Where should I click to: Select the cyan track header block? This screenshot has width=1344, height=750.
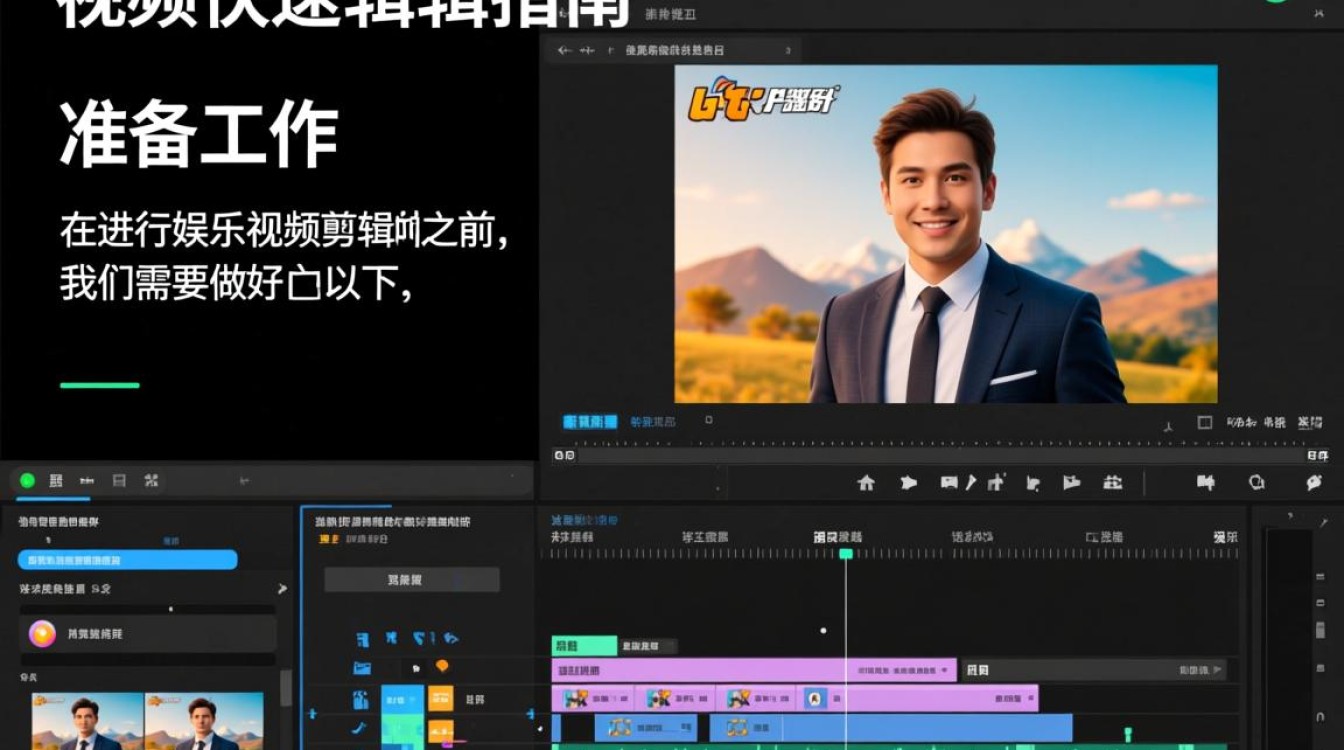click(402, 698)
